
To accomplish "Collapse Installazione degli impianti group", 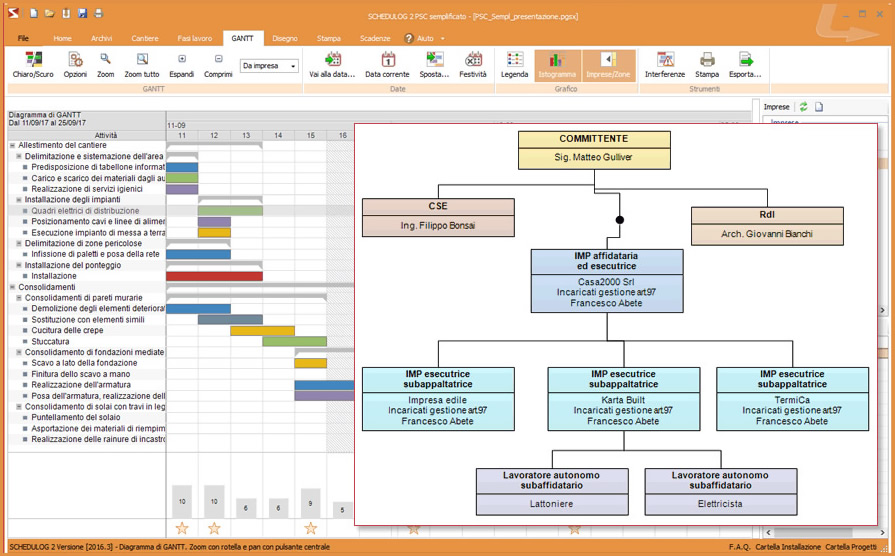I will coord(19,200).
